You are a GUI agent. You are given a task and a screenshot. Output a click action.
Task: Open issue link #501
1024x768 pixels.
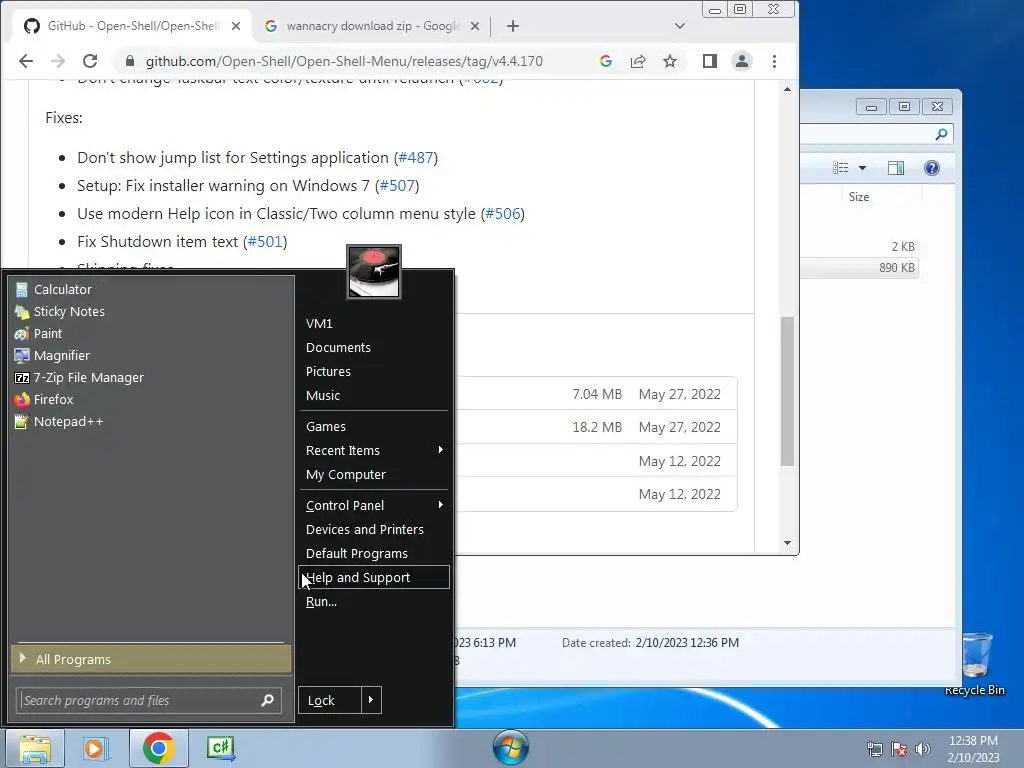(265, 242)
